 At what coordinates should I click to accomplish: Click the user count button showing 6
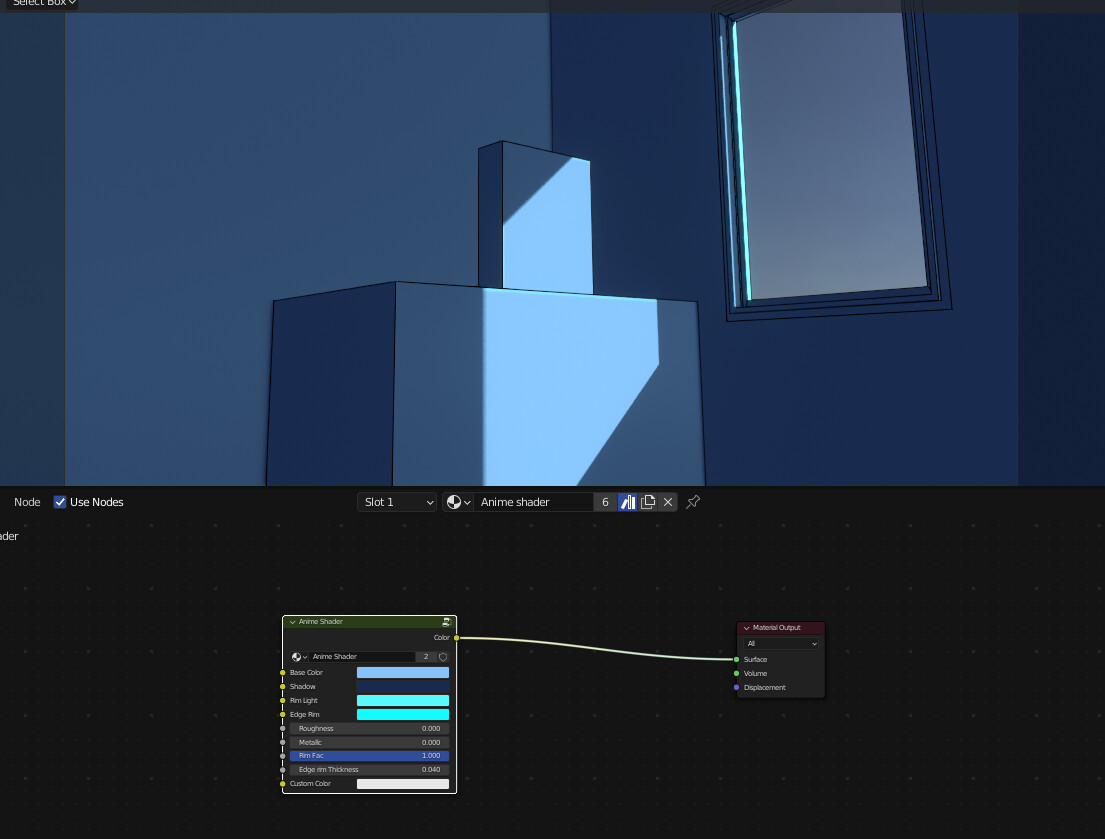[x=605, y=501]
